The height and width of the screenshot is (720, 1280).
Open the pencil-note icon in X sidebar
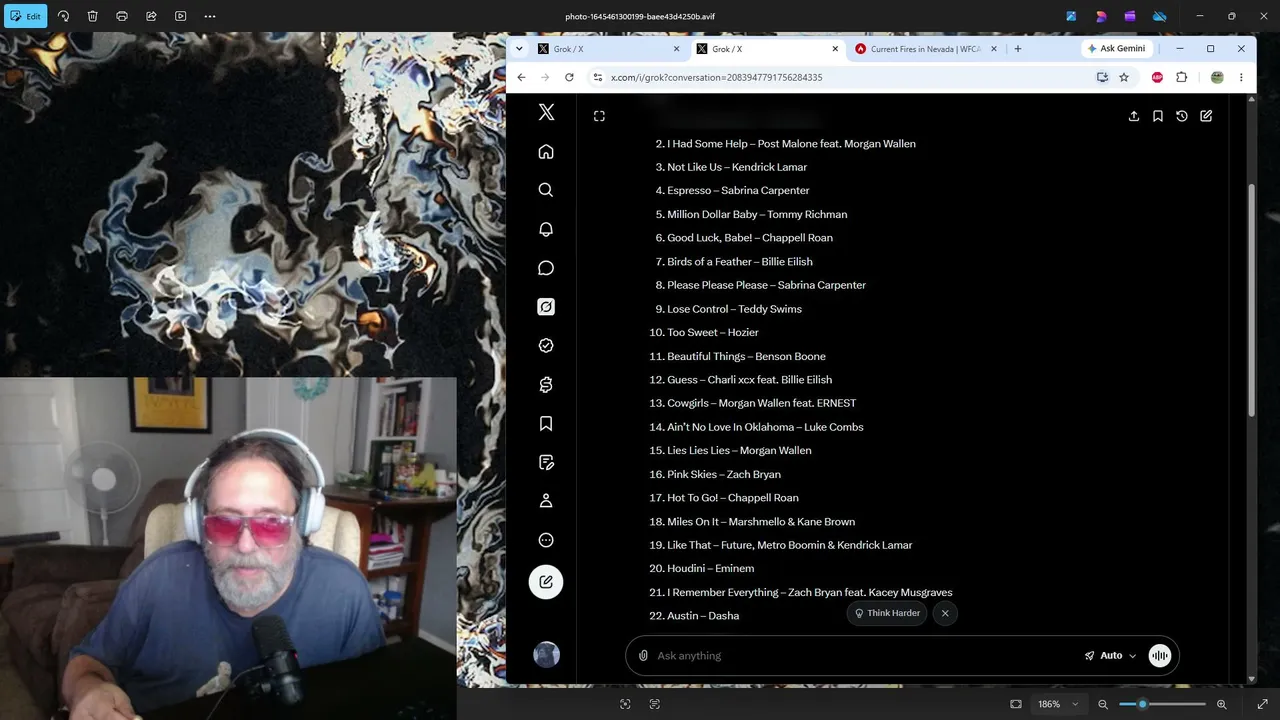[x=546, y=462]
